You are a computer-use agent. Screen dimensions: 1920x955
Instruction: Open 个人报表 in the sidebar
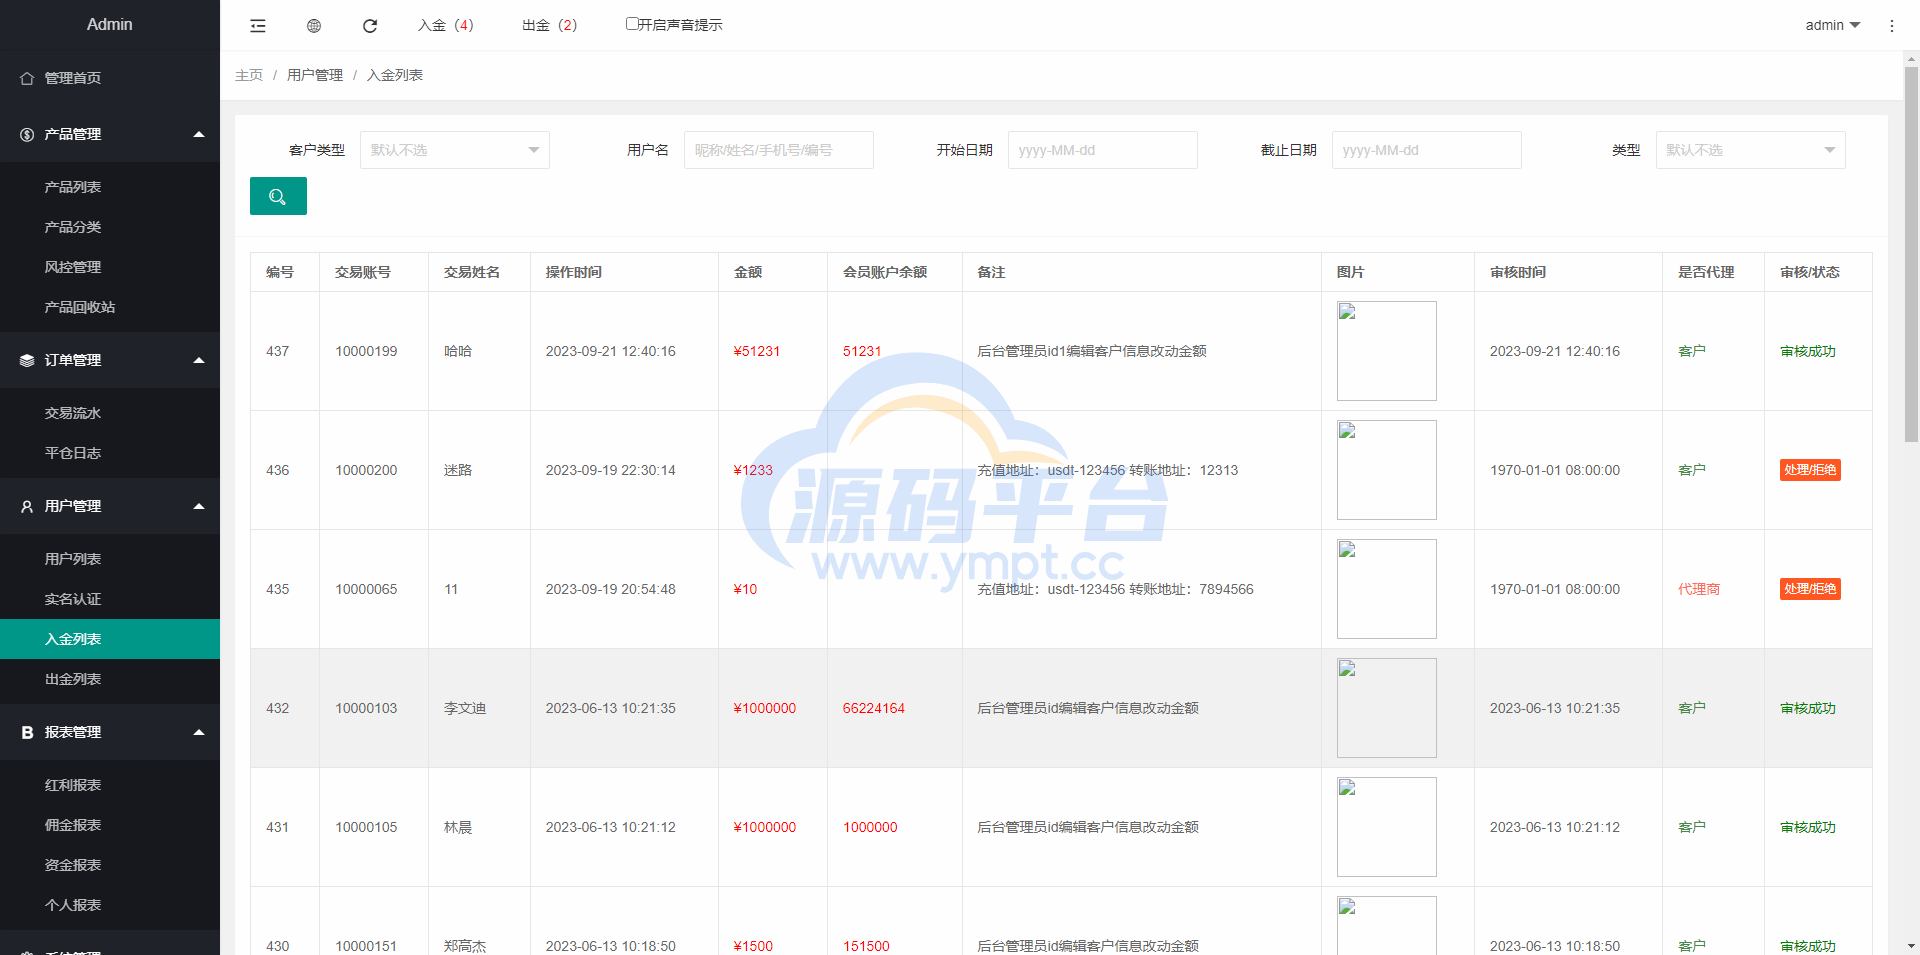[110, 905]
